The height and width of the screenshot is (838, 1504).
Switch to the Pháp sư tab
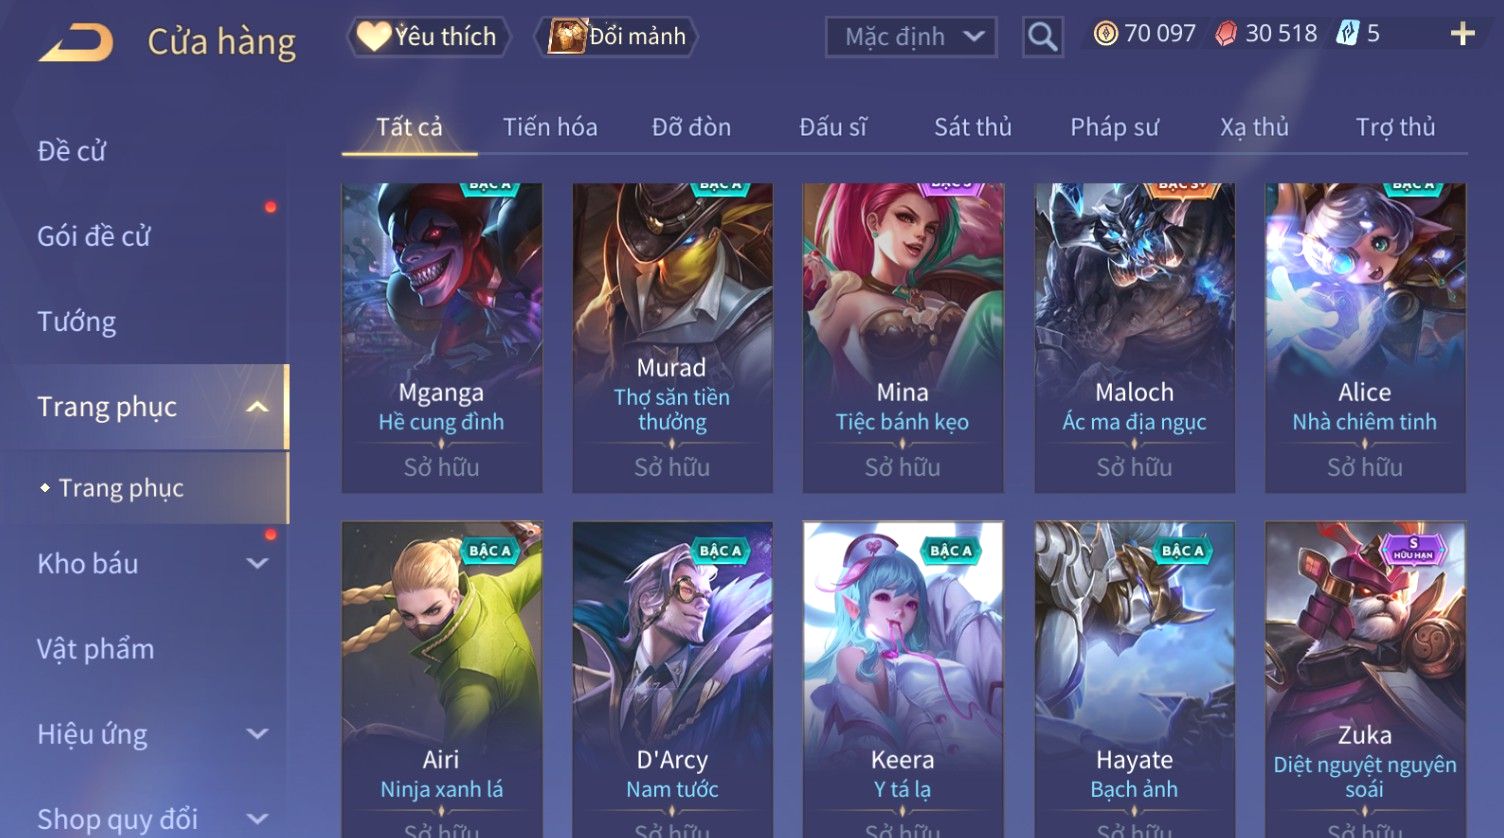[1114, 127]
